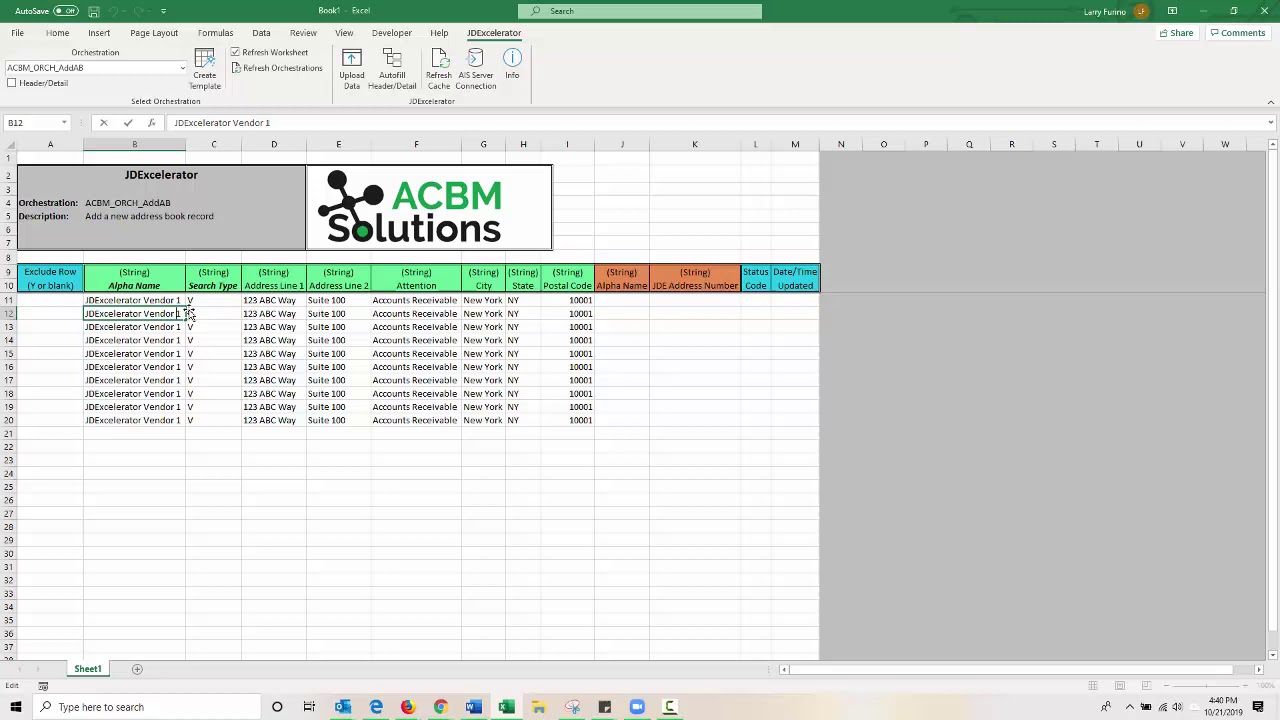Viewport: 1280px width, 720px height.
Task: Click the Refresh Cache icon
Action: point(439,68)
